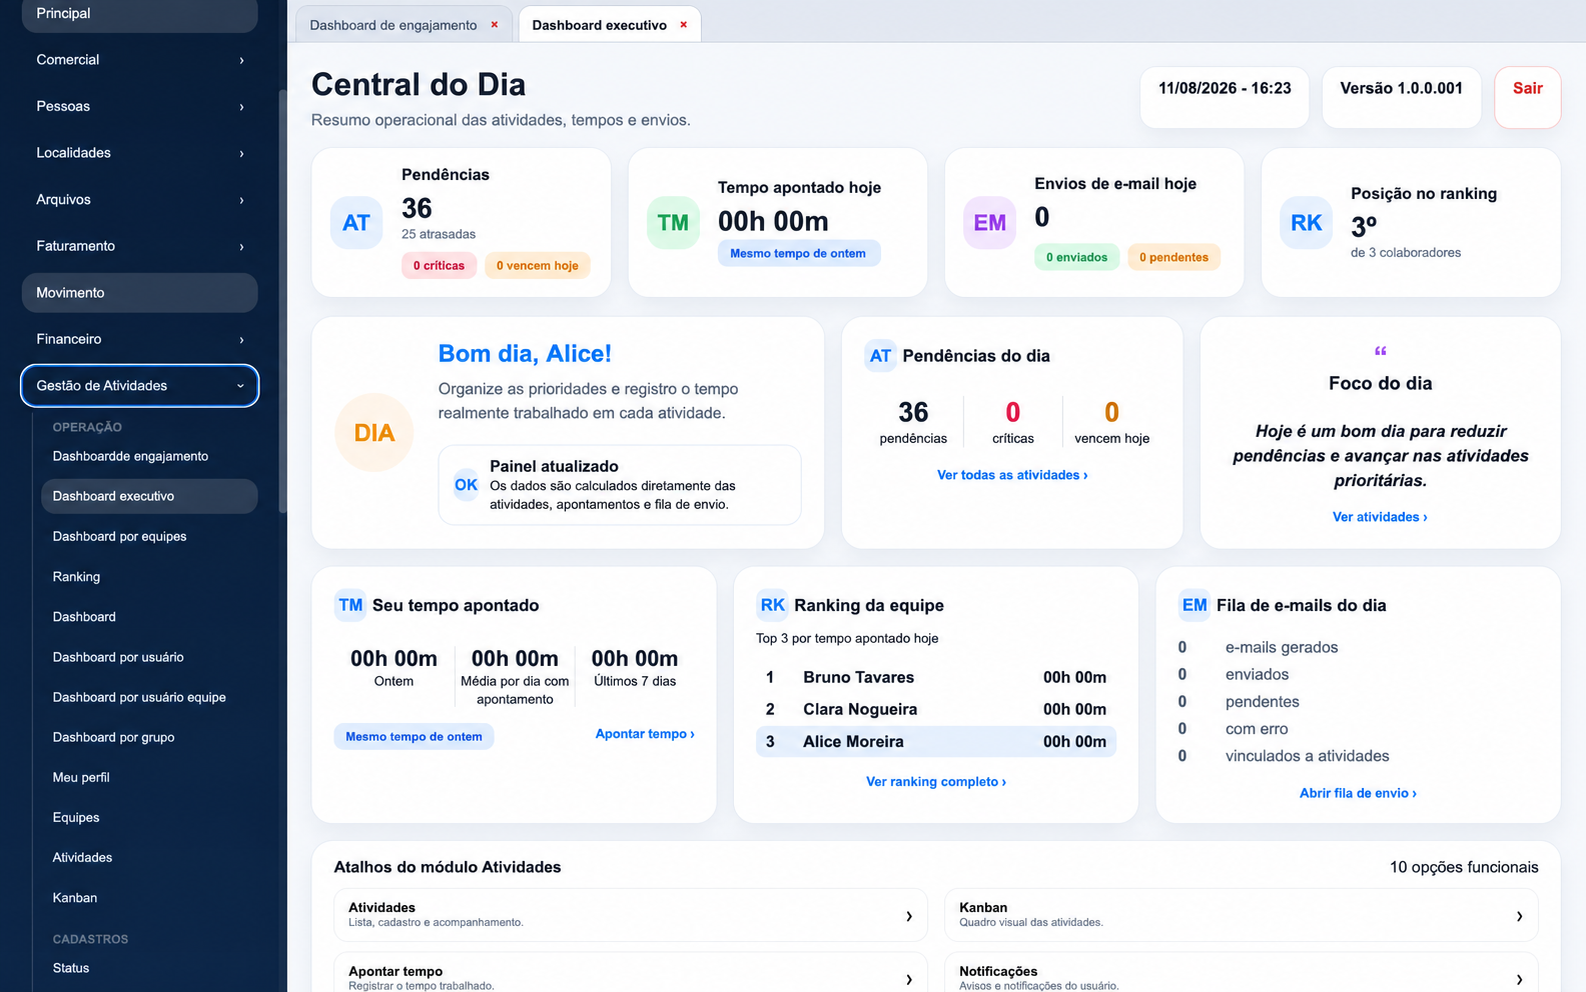Click the EM badge beside Fila de e-mails
This screenshot has height=992, width=1586.
click(x=1194, y=605)
